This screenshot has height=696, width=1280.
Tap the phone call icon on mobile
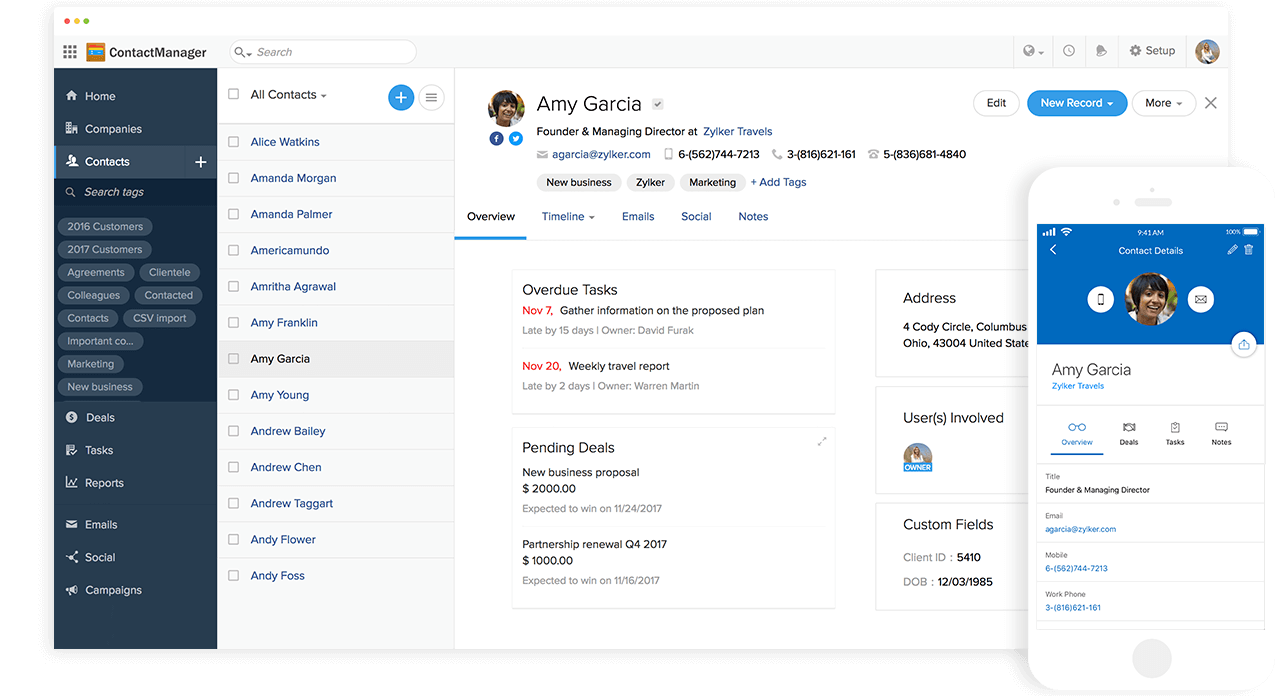pos(1101,299)
